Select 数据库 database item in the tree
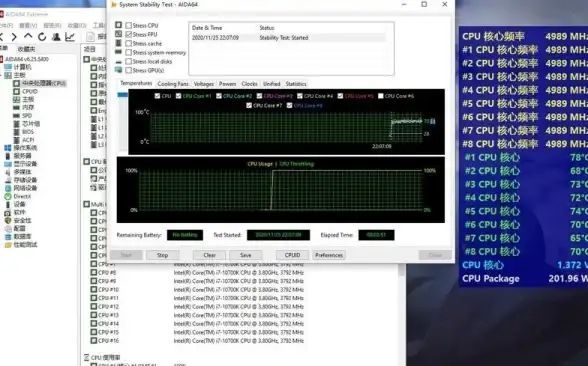This screenshot has height=366, width=588. 22,237
